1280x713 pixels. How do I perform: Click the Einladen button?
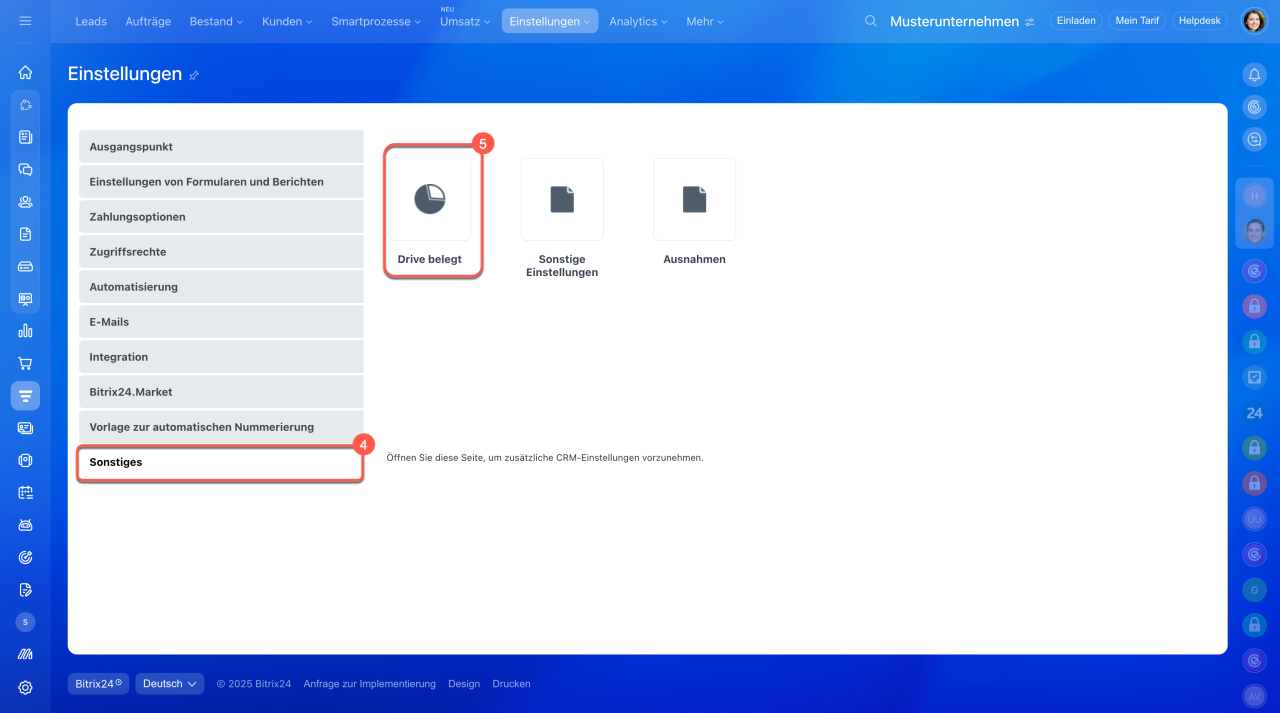coord(1076,21)
